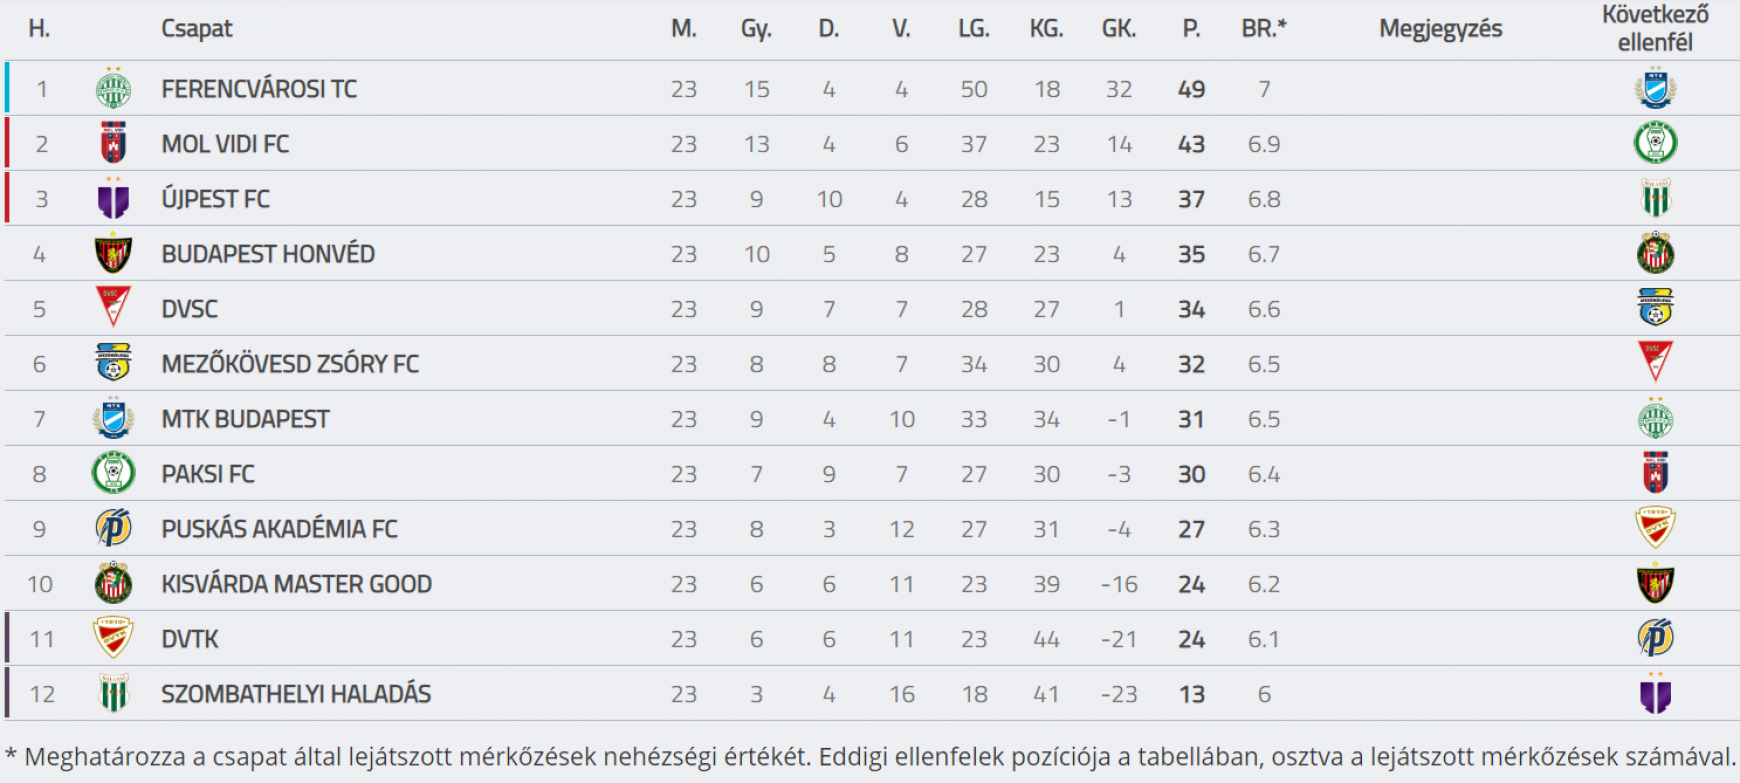This screenshot has height=783, width=1740.
Task: Click the P. points column header
Action: tap(1191, 29)
